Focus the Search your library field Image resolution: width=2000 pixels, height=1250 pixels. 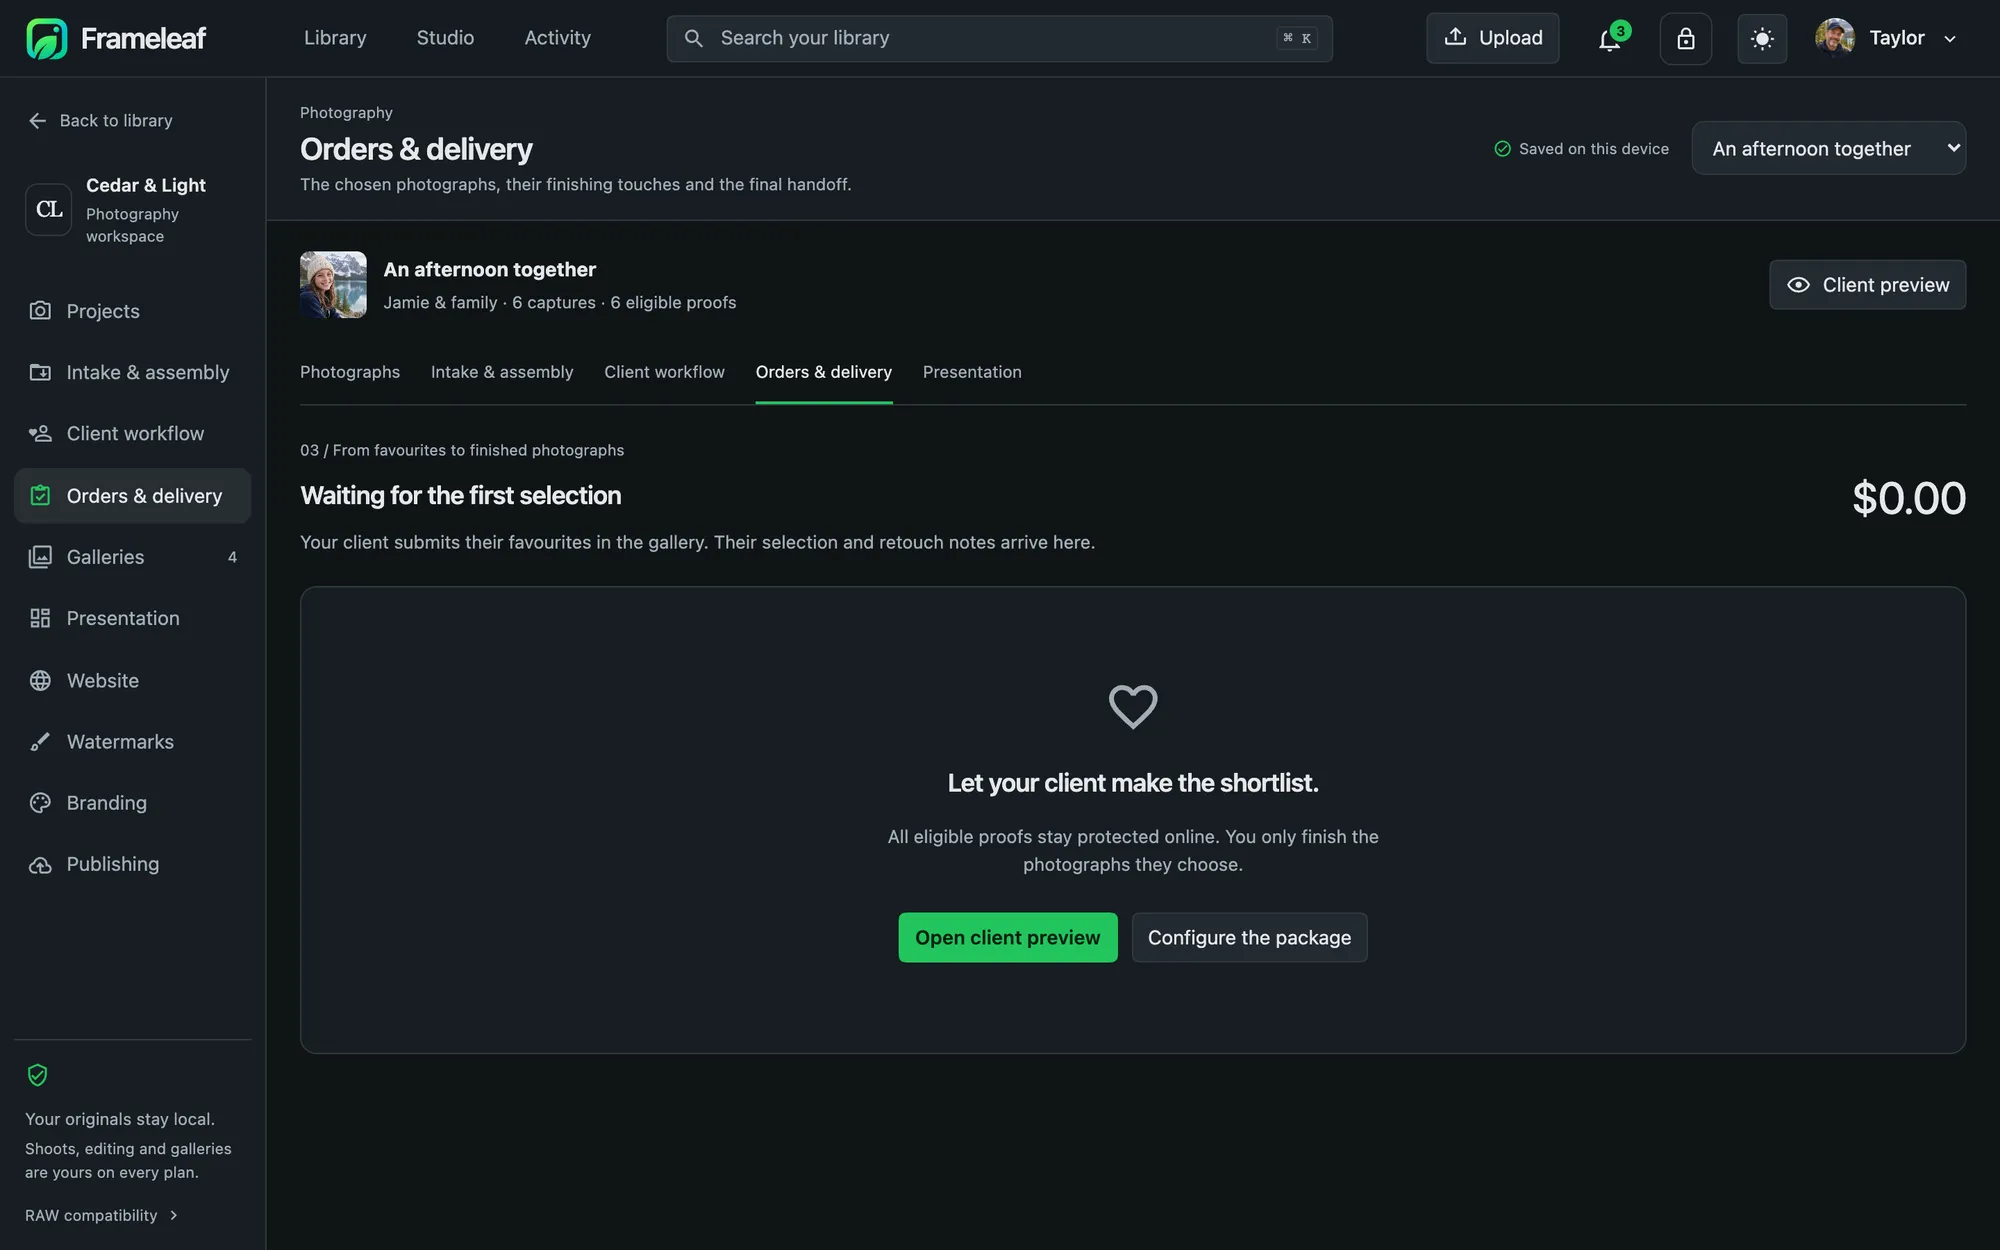[999, 38]
